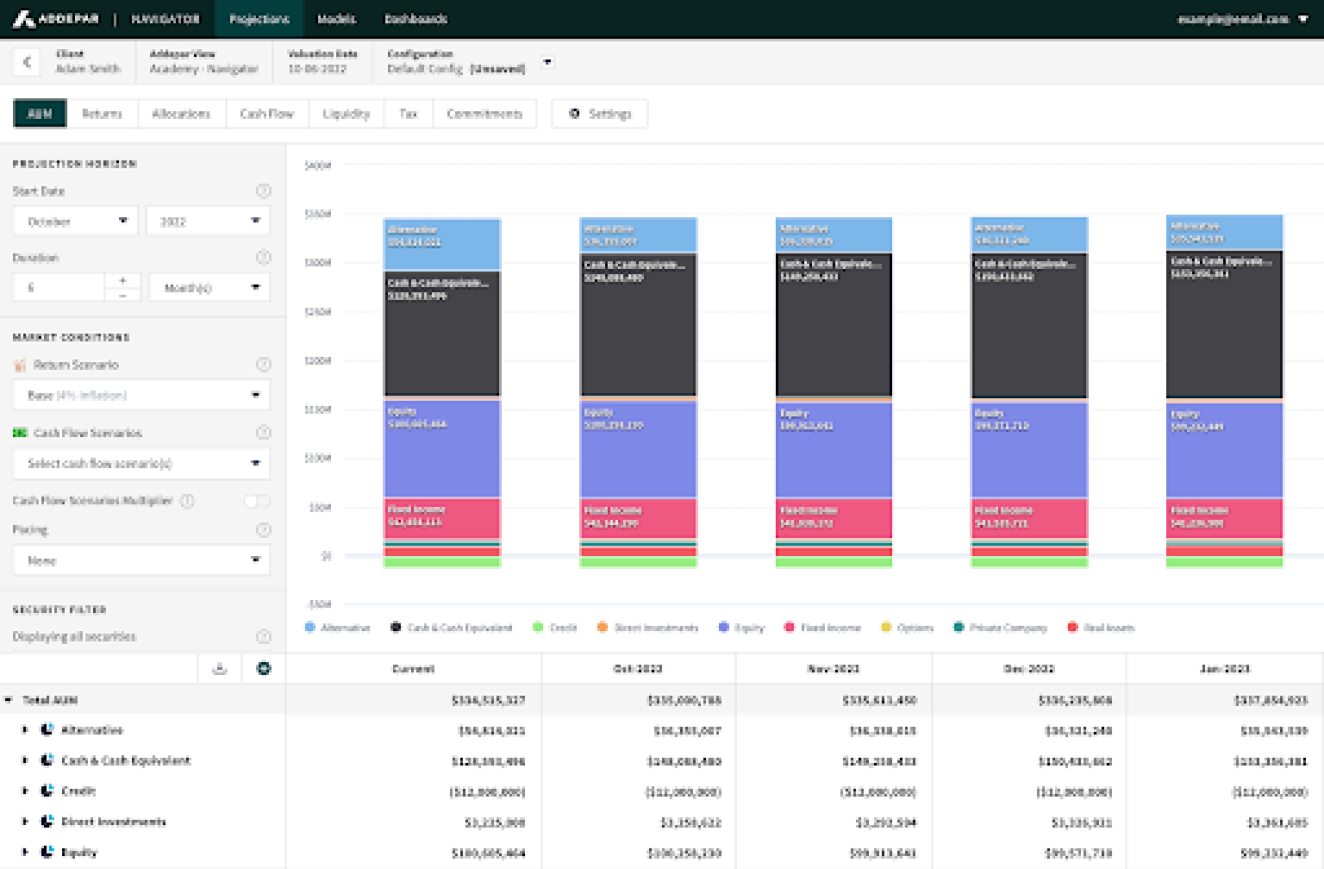Click the Settings button
Viewport: 1324px width, 869px height.
click(x=599, y=114)
